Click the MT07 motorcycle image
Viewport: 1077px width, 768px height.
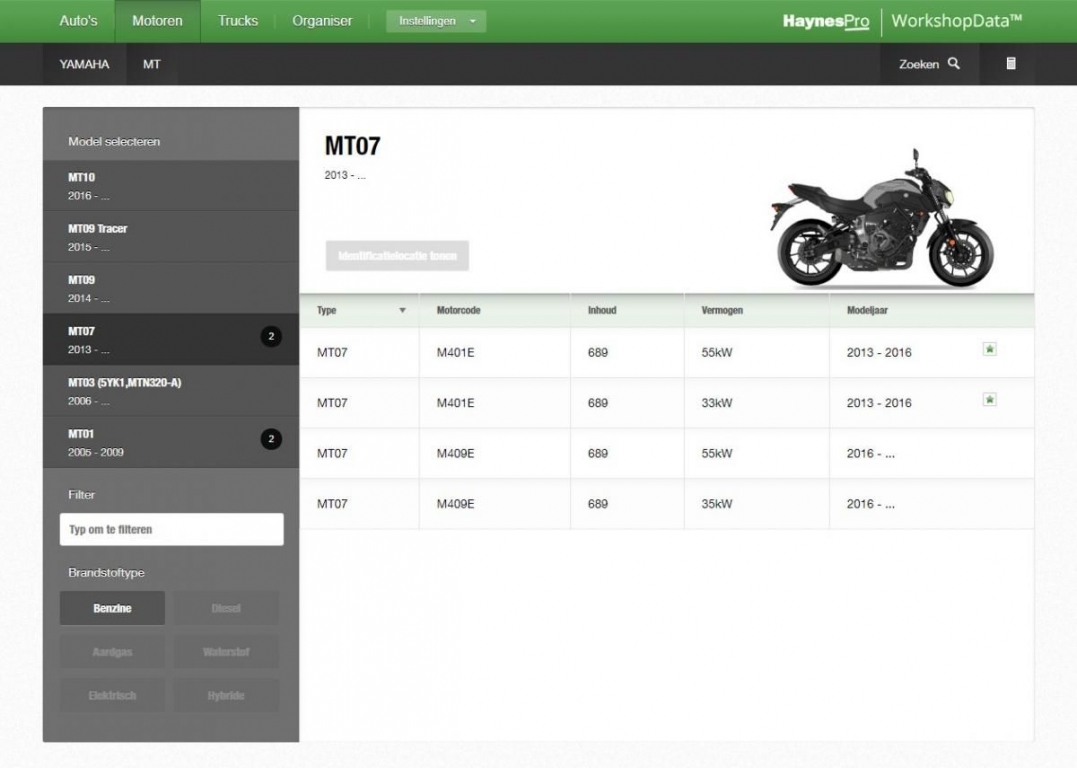(883, 217)
